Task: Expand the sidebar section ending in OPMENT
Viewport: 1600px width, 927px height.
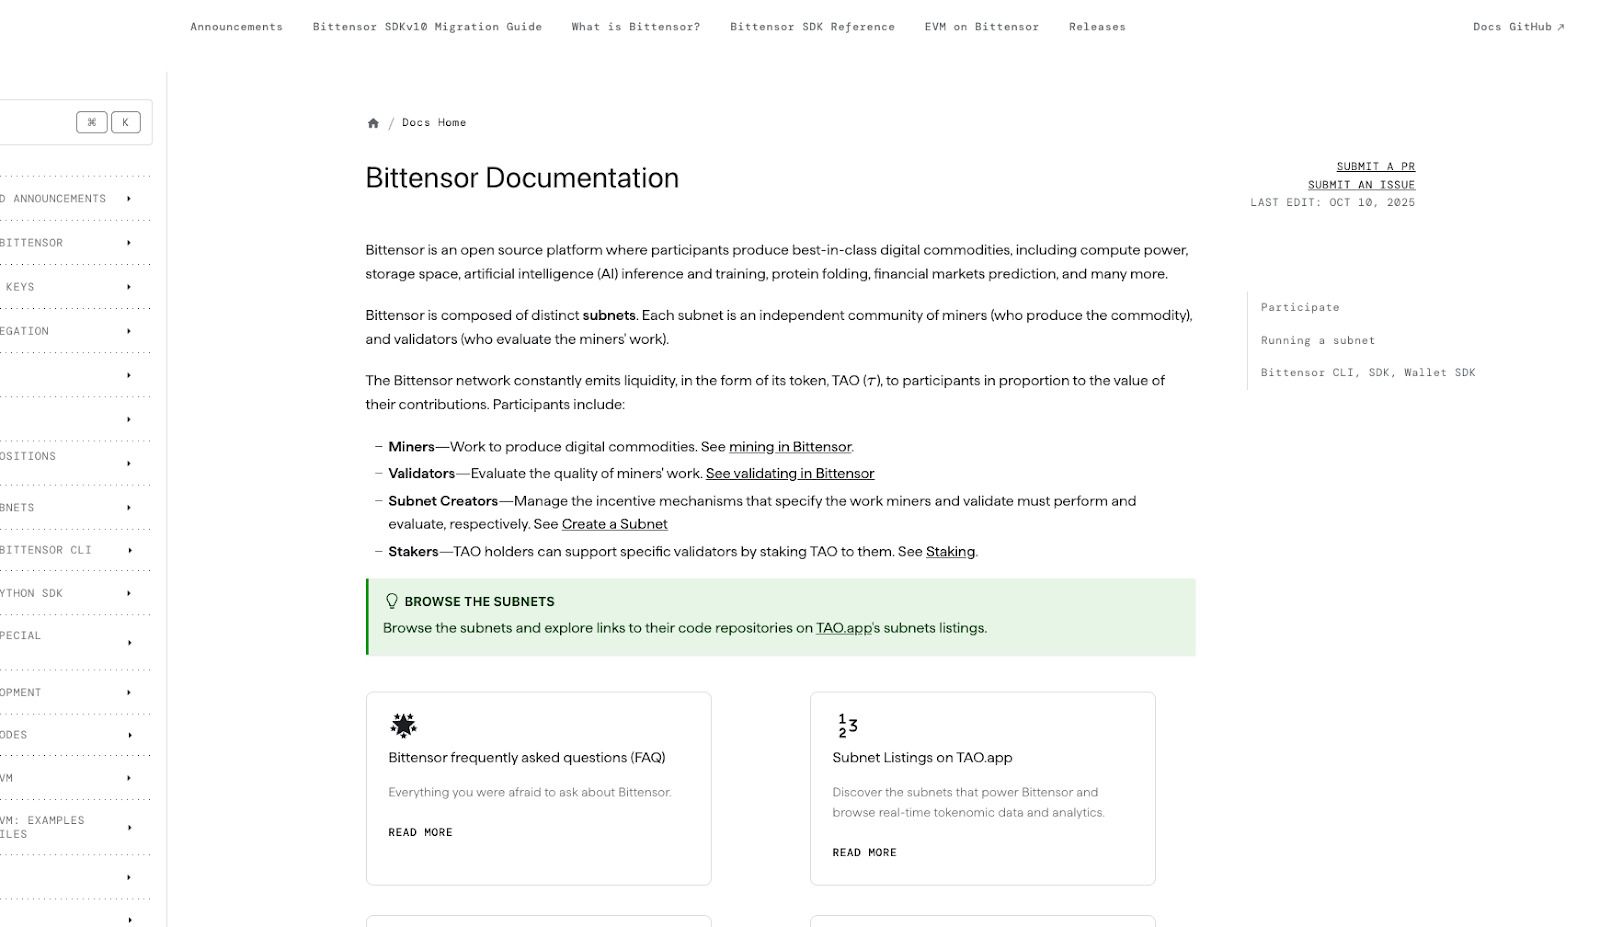Action: pyautogui.click(x=129, y=692)
